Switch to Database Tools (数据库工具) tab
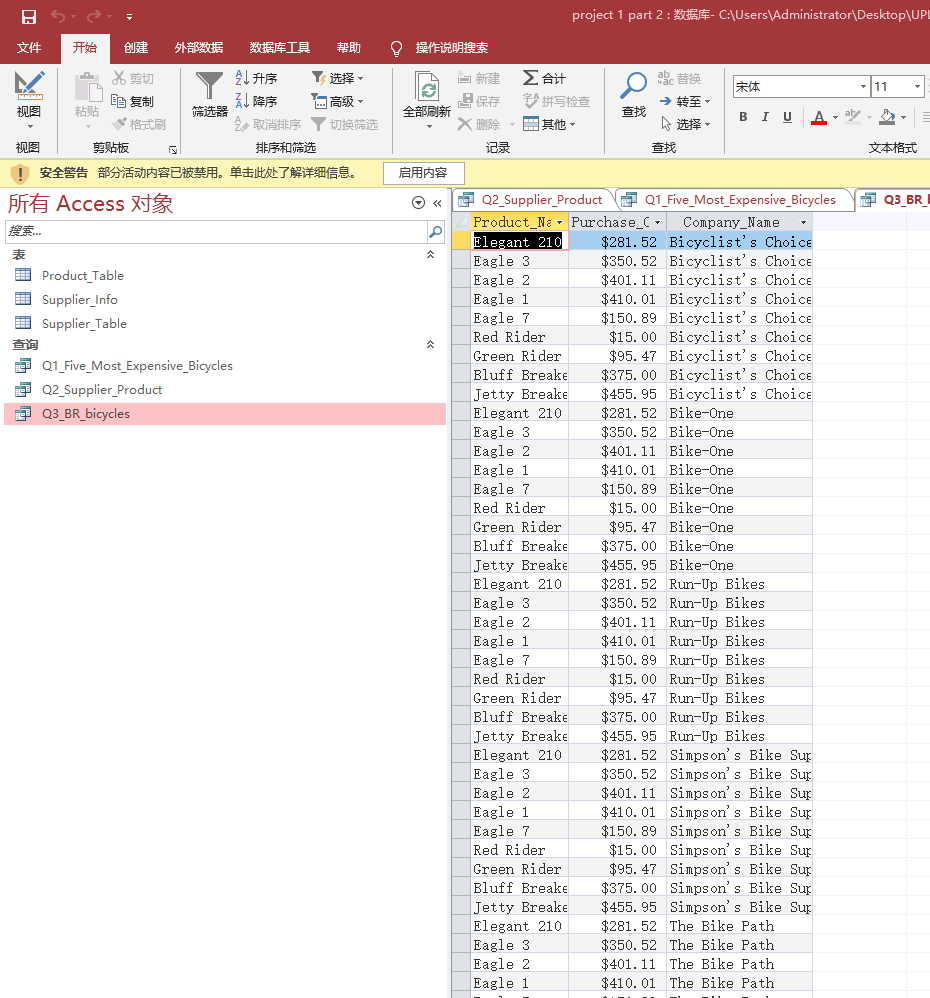This screenshot has height=998, width=930. 279,48
